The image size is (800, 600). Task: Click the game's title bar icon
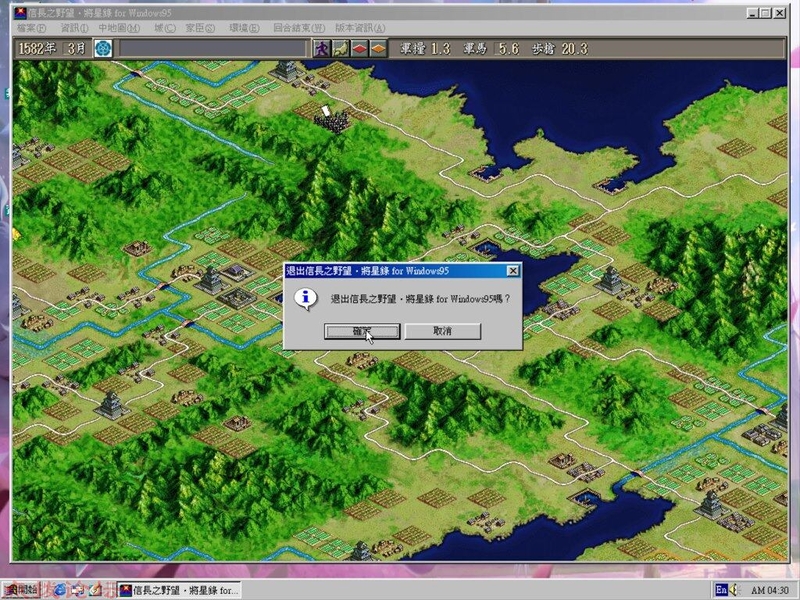coord(20,13)
